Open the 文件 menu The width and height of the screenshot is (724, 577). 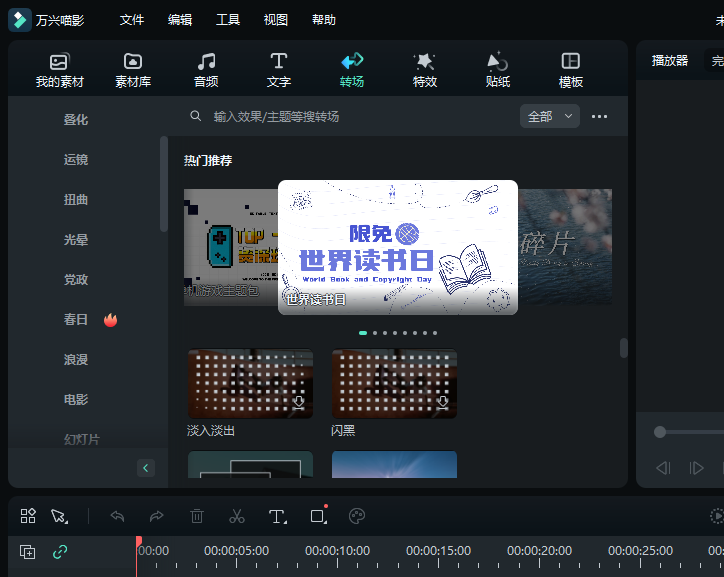tap(132, 20)
